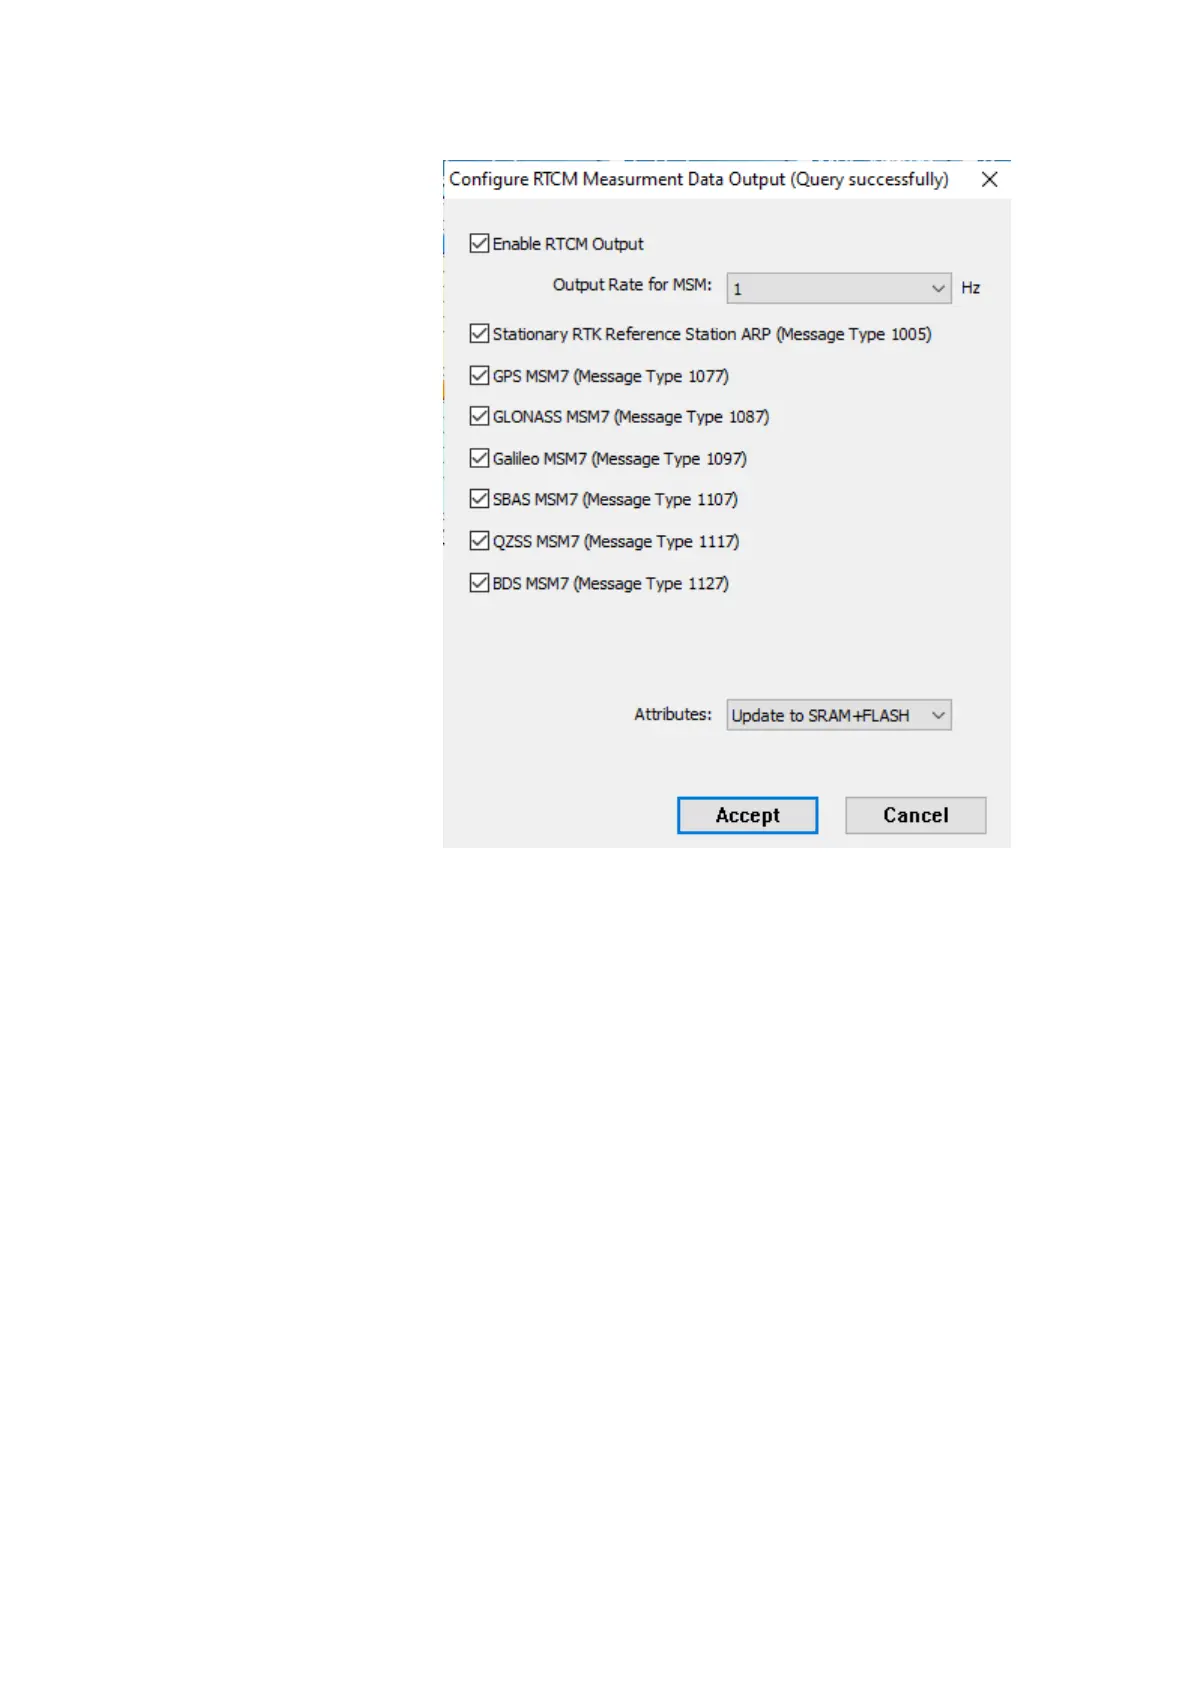The image size is (1191, 1684).
Task: Click the Accept button
Action: tap(747, 815)
